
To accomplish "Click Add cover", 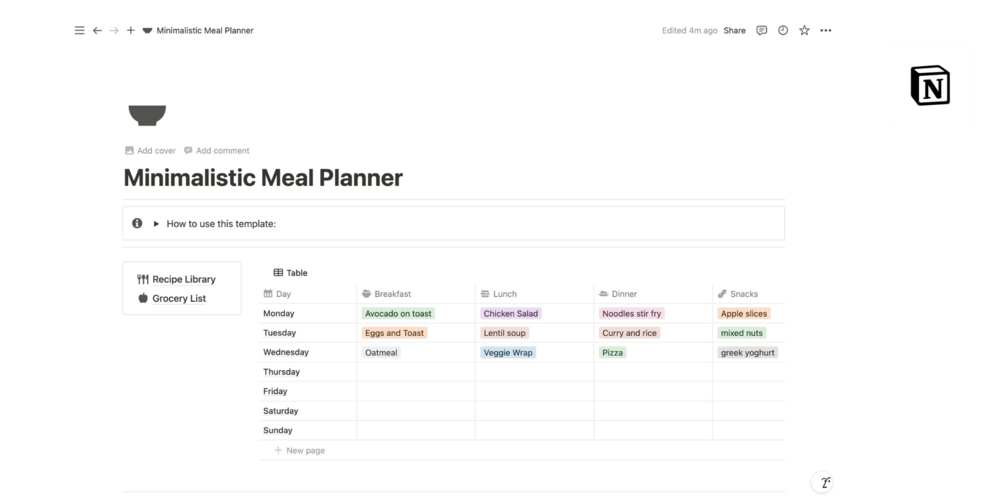I will click(150, 151).
